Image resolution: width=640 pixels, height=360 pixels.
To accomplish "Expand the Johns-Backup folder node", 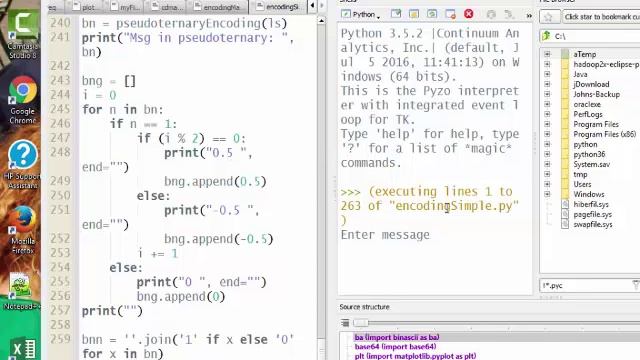I will [x=547, y=94].
